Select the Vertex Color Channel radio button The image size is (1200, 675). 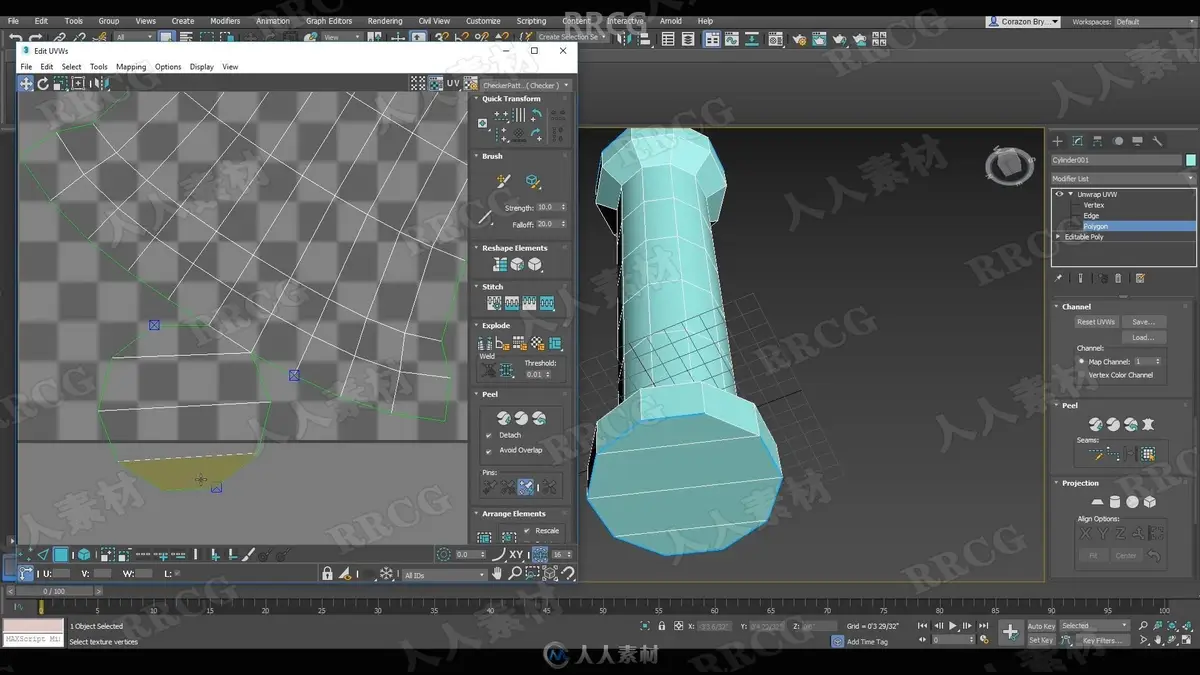[1082, 375]
